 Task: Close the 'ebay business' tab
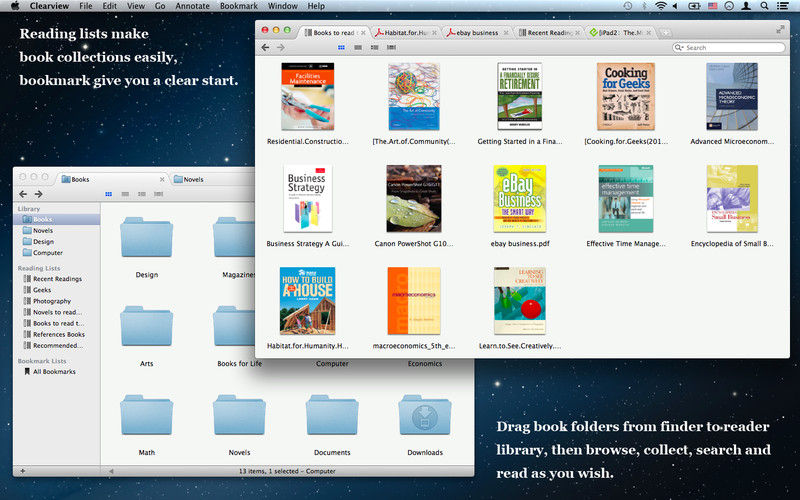coord(506,33)
